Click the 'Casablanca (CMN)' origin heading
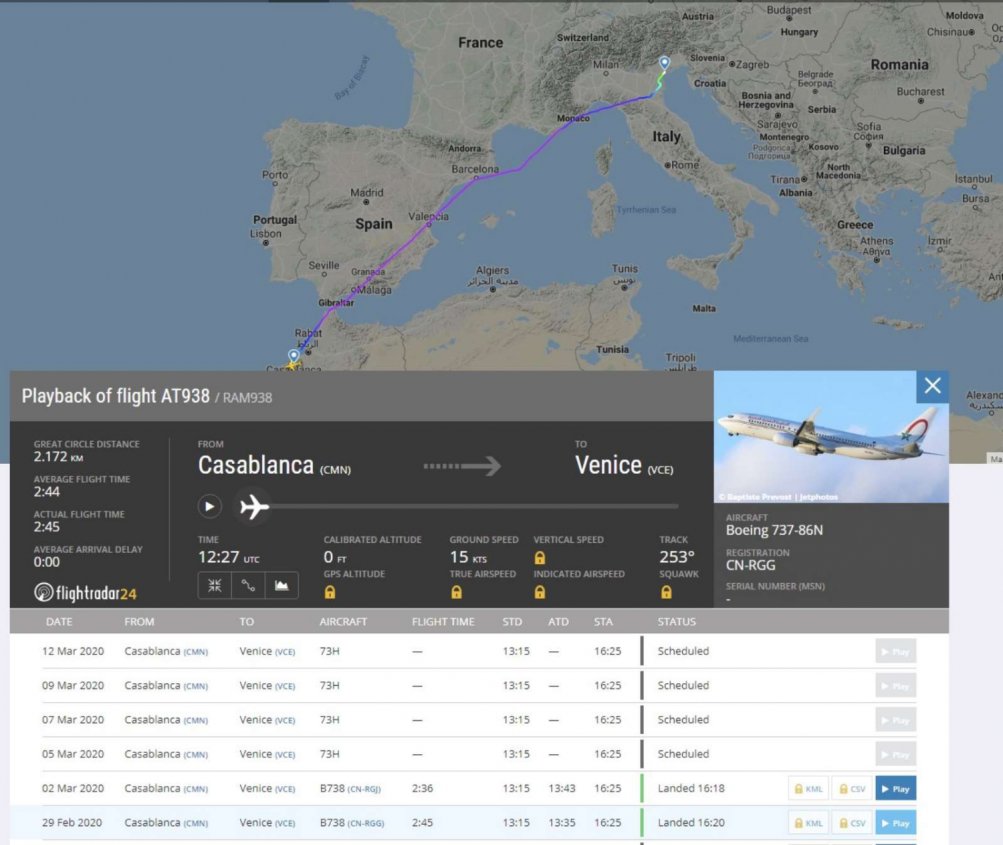Viewport: 1003px width, 845px height. click(x=274, y=465)
